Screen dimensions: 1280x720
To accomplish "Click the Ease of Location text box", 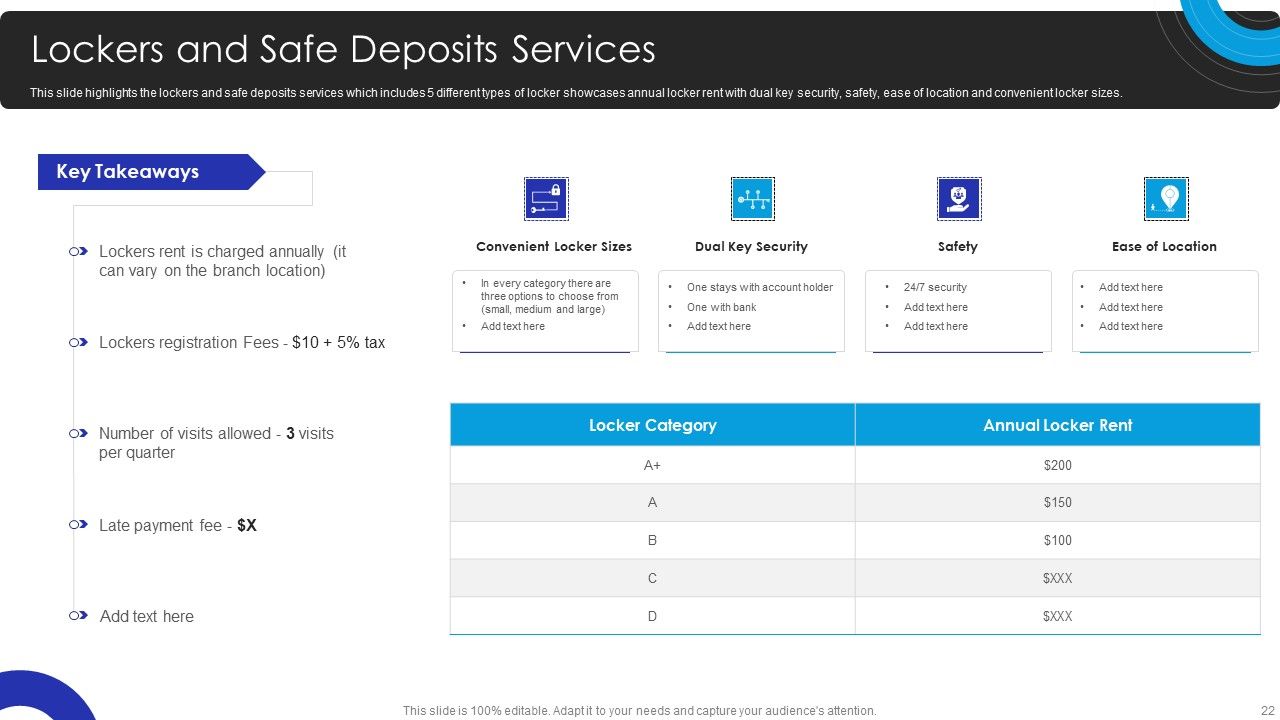I will tap(1165, 311).
